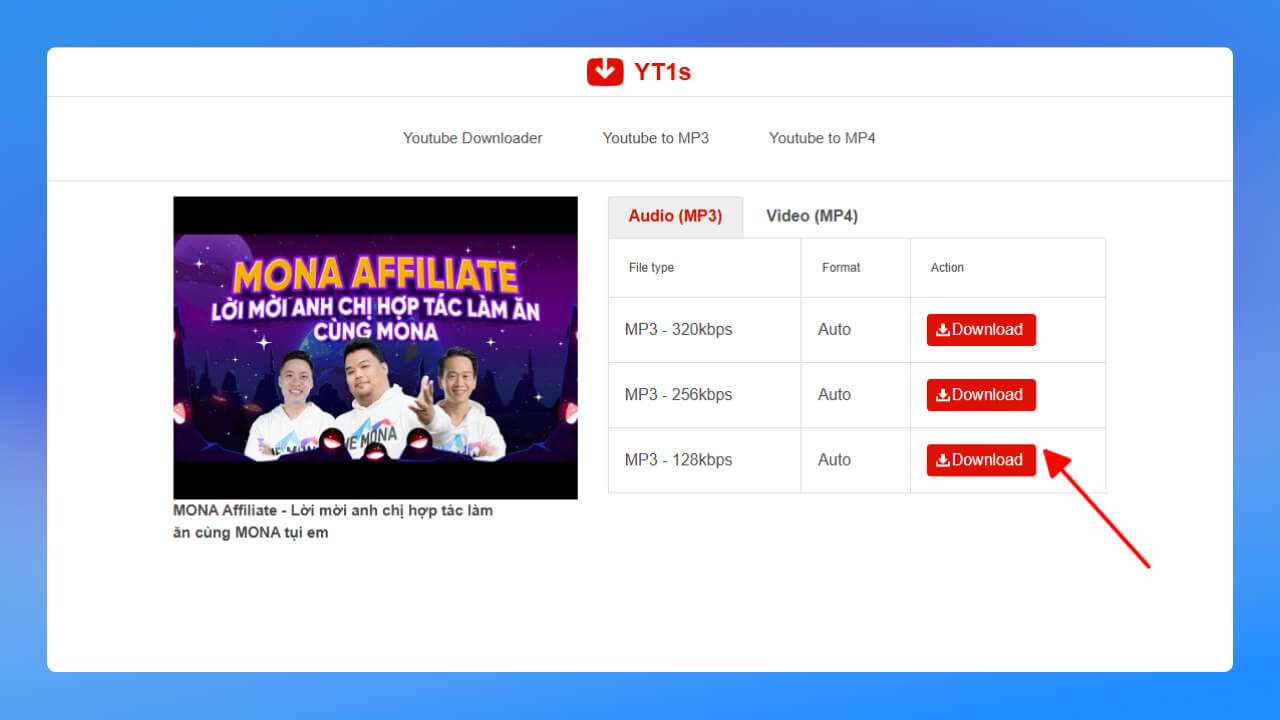The image size is (1280, 720).
Task: Open Youtube to MP4 menu item
Action: click(822, 138)
